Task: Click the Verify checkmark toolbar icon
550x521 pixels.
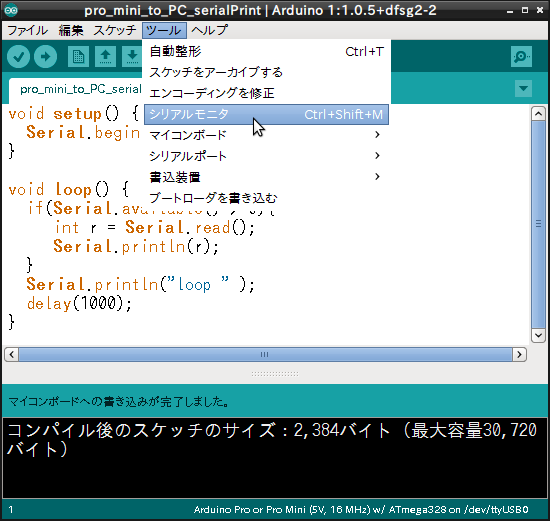Action: point(18,56)
